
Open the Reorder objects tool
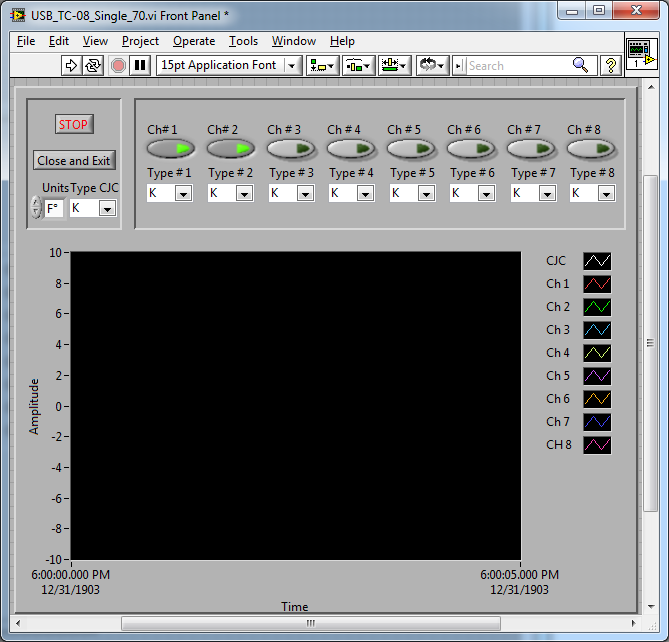click(x=431, y=65)
